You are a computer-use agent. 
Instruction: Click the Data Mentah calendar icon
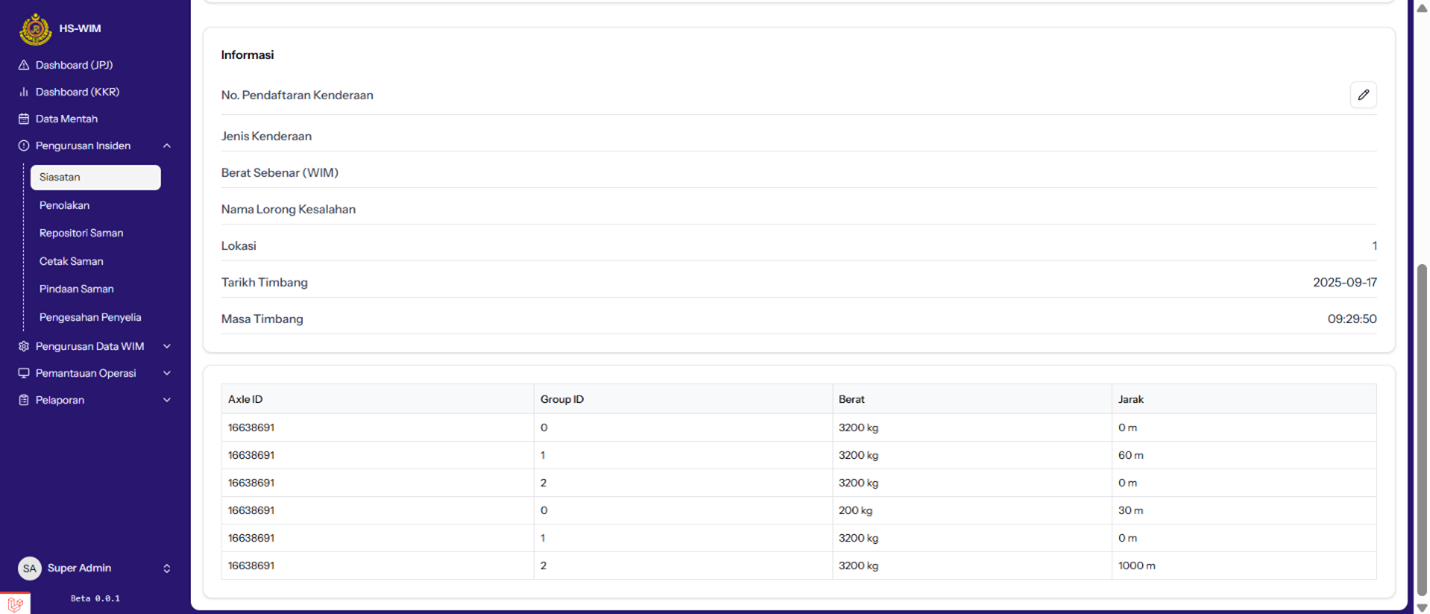pos(24,119)
